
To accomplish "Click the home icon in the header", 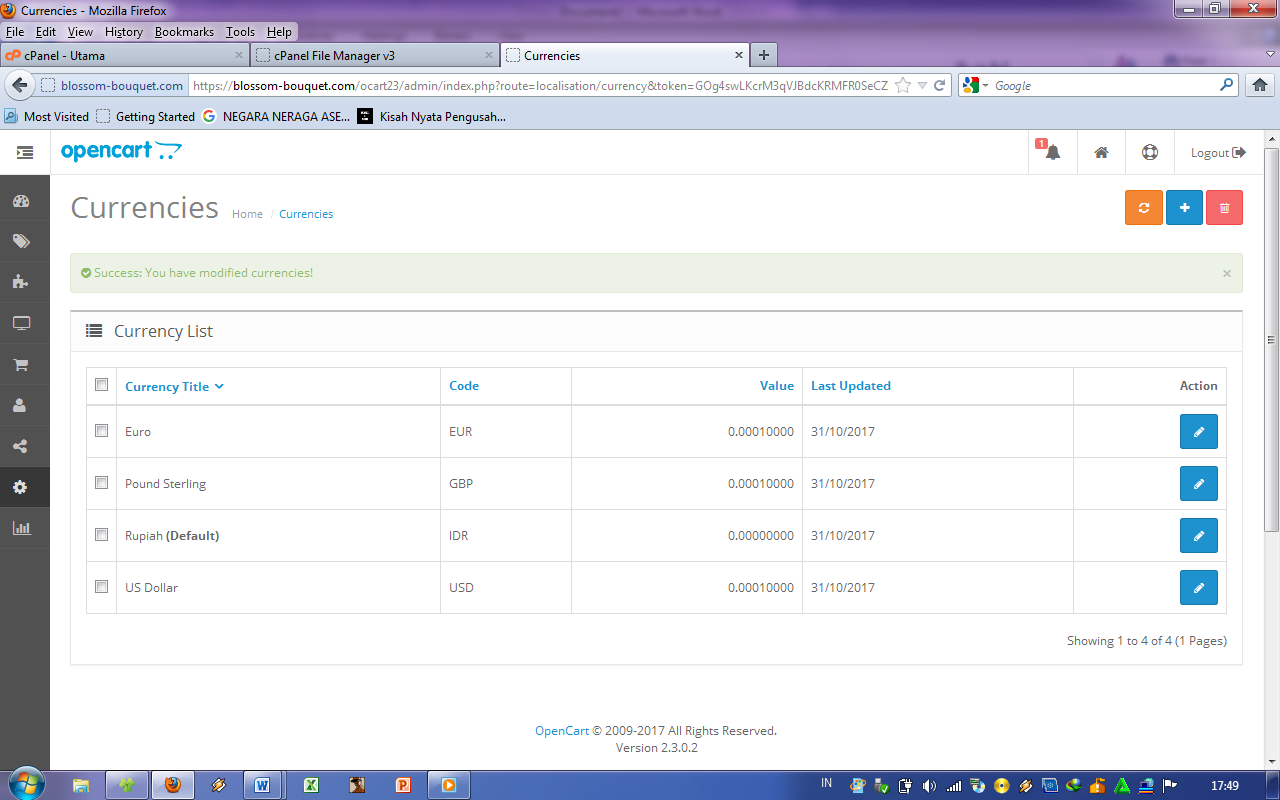I will [1101, 153].
